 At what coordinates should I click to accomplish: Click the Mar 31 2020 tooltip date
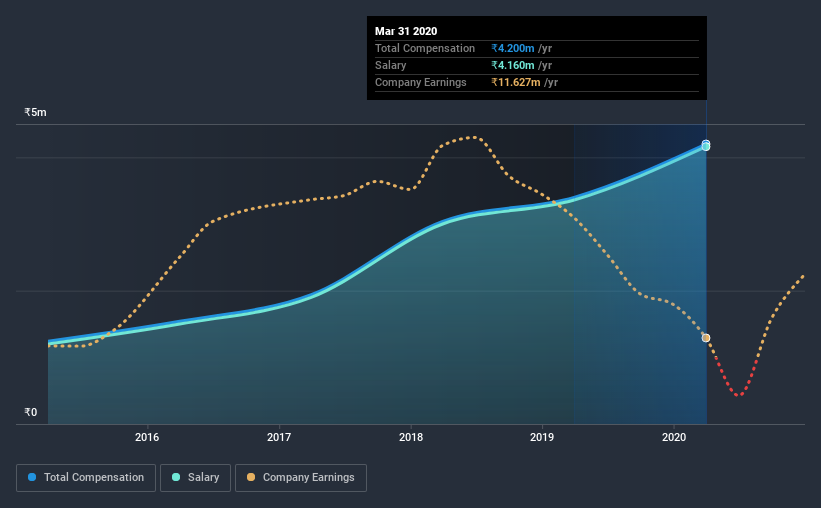click(406, 31)
